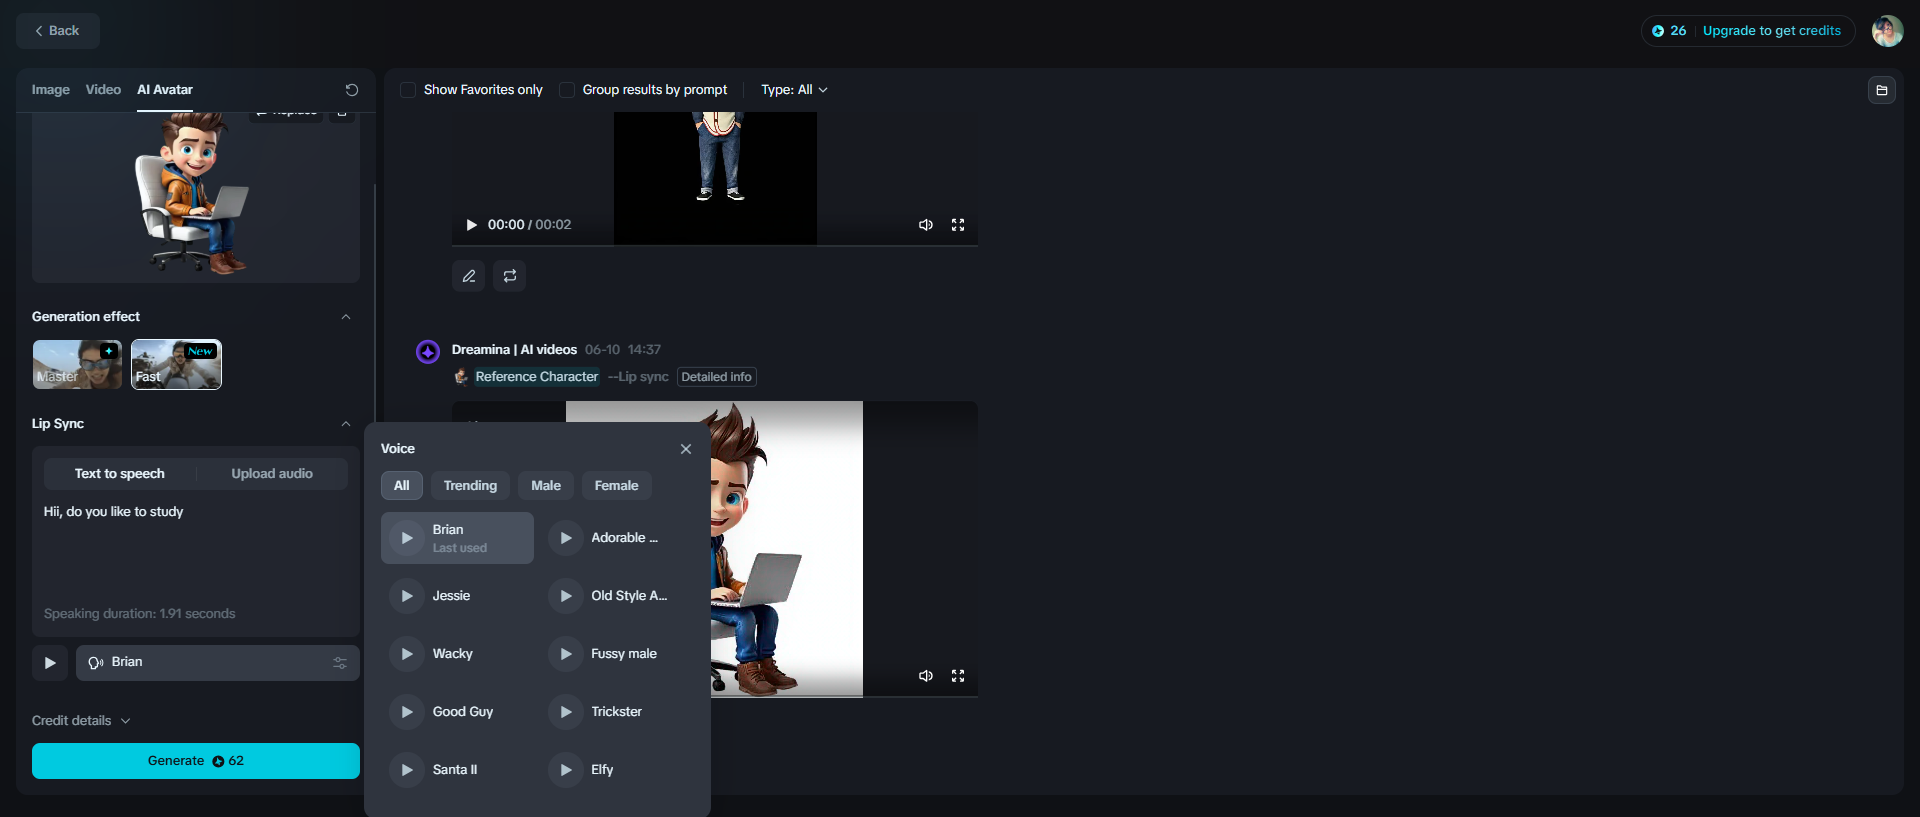Open the assets folder icon

coord(1881,90)
